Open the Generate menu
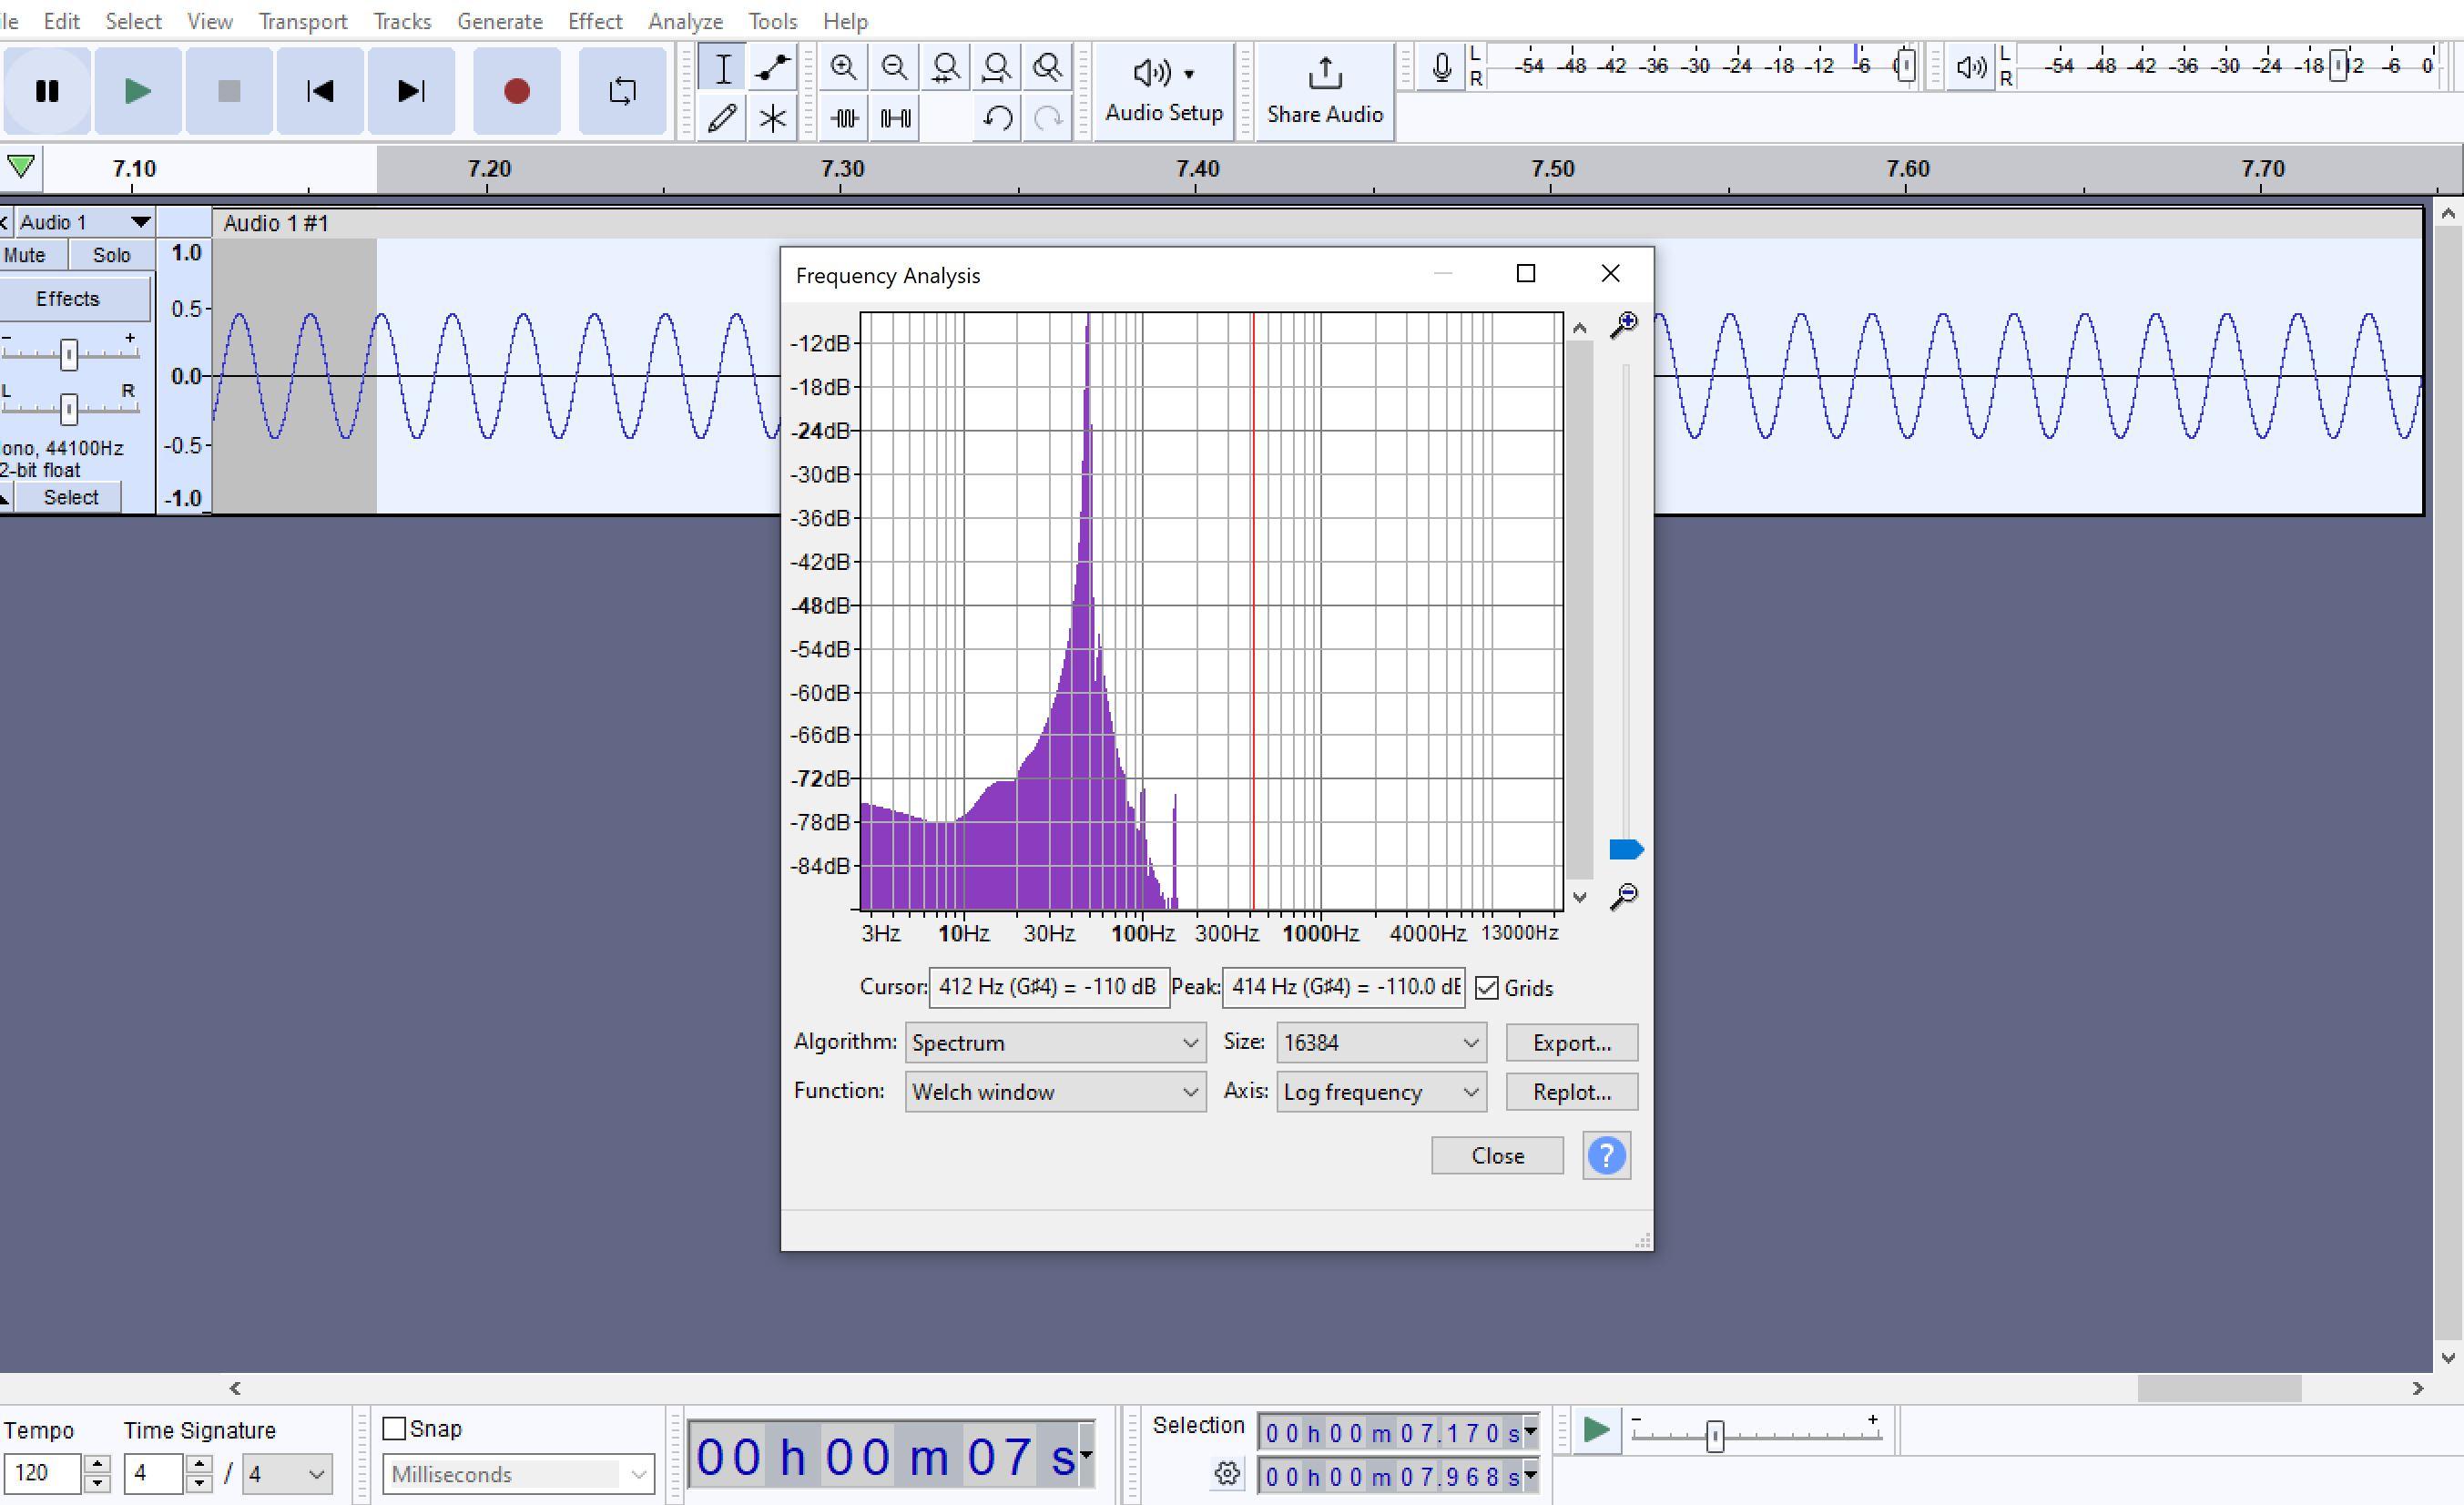The height and width of the screenshot is (1505, 2464). pos(499,21)
